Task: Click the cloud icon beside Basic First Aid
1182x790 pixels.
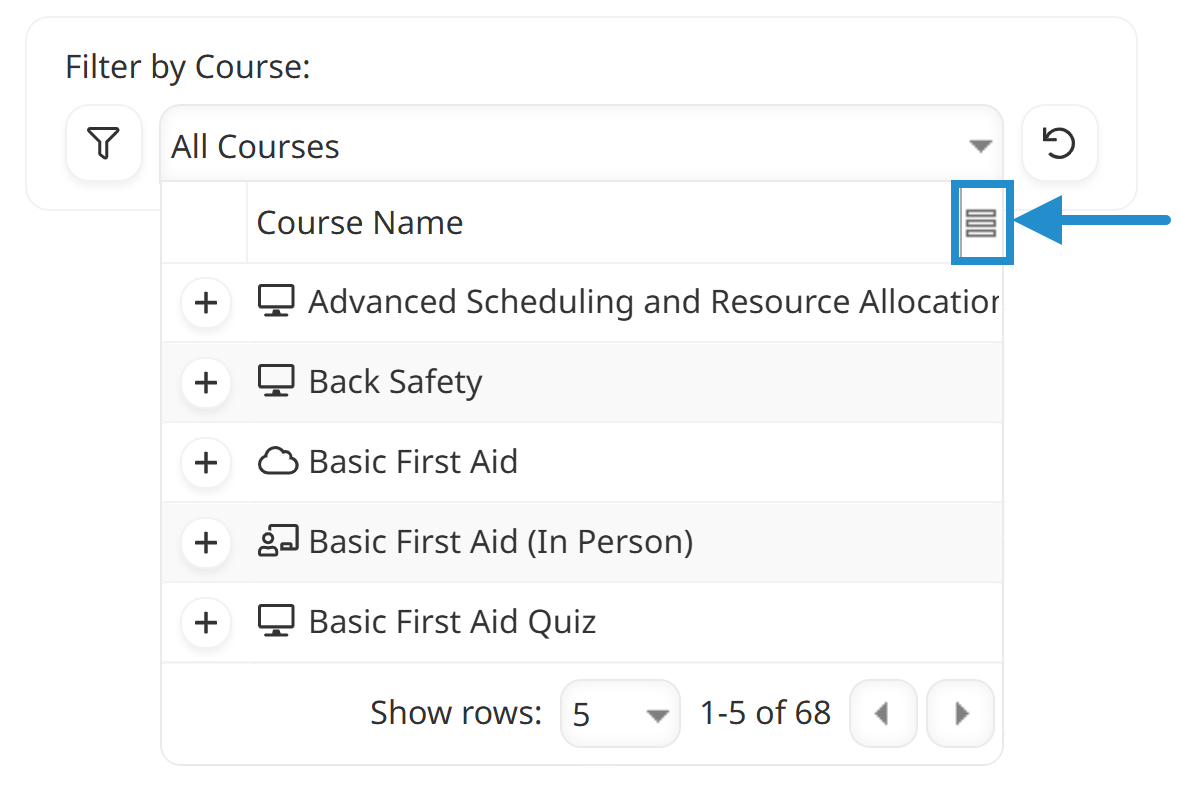Action: pos(278,461)
